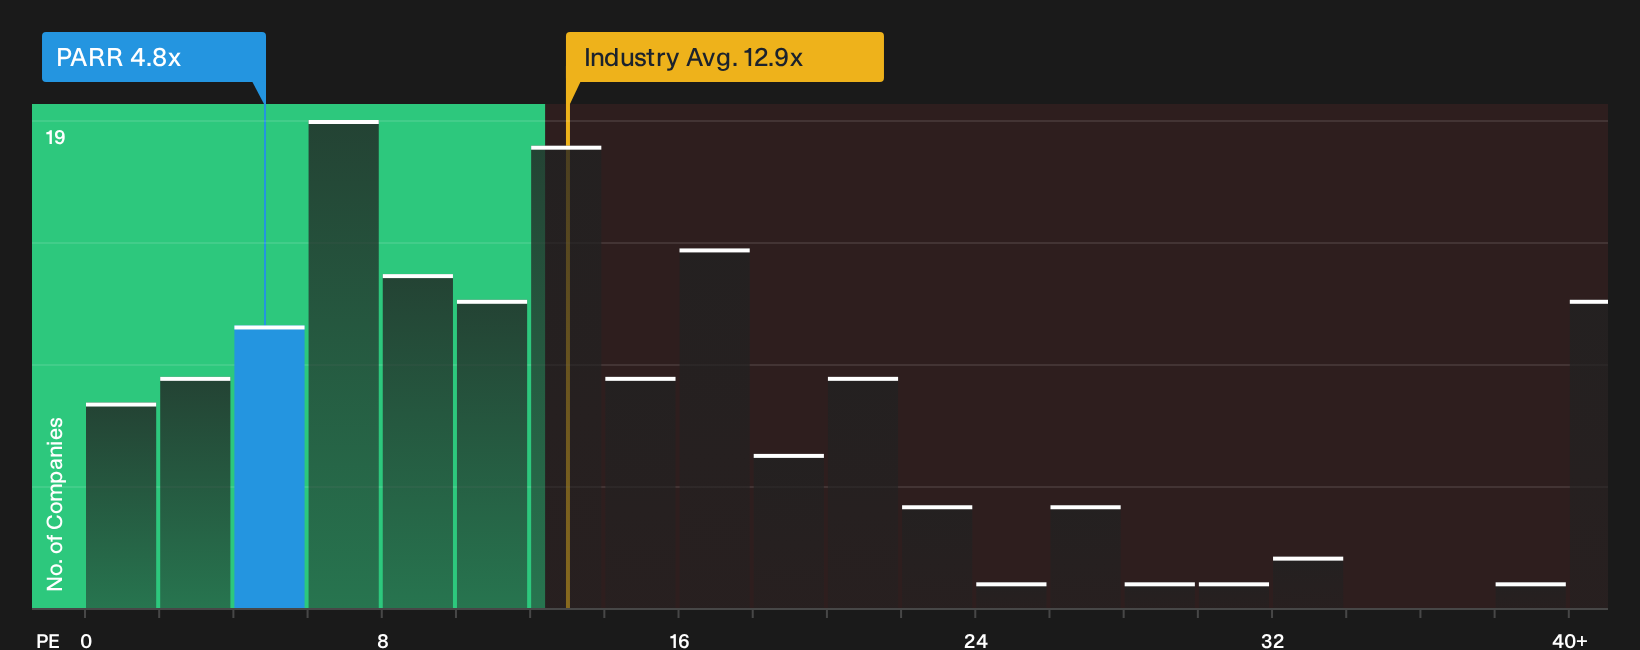
Task: Click the axis label 16
Action: [x=679, y=640]
